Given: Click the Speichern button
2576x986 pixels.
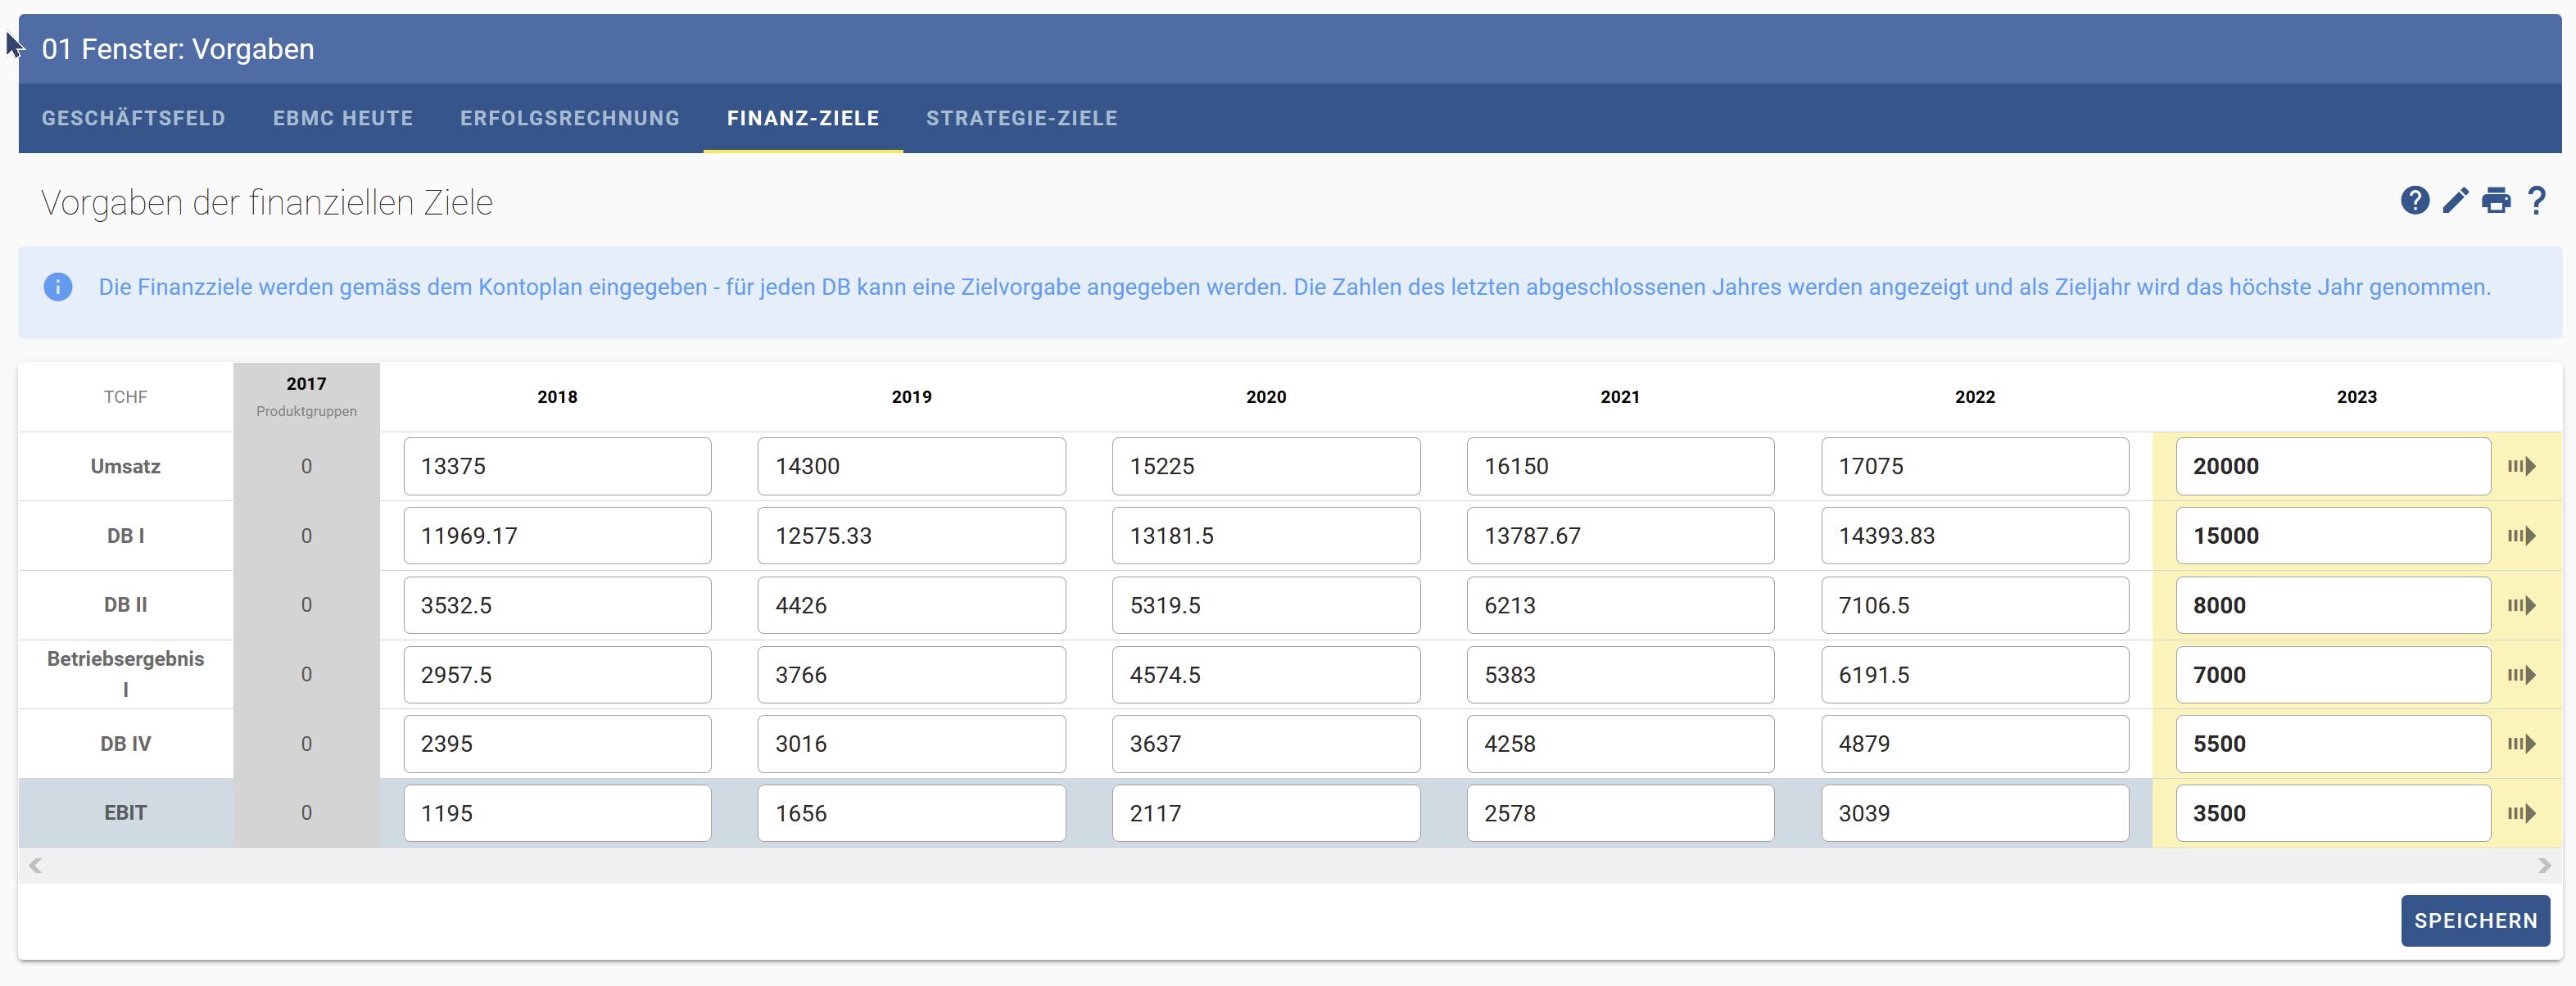Looking at the screenshot, I should (2475, 921).
